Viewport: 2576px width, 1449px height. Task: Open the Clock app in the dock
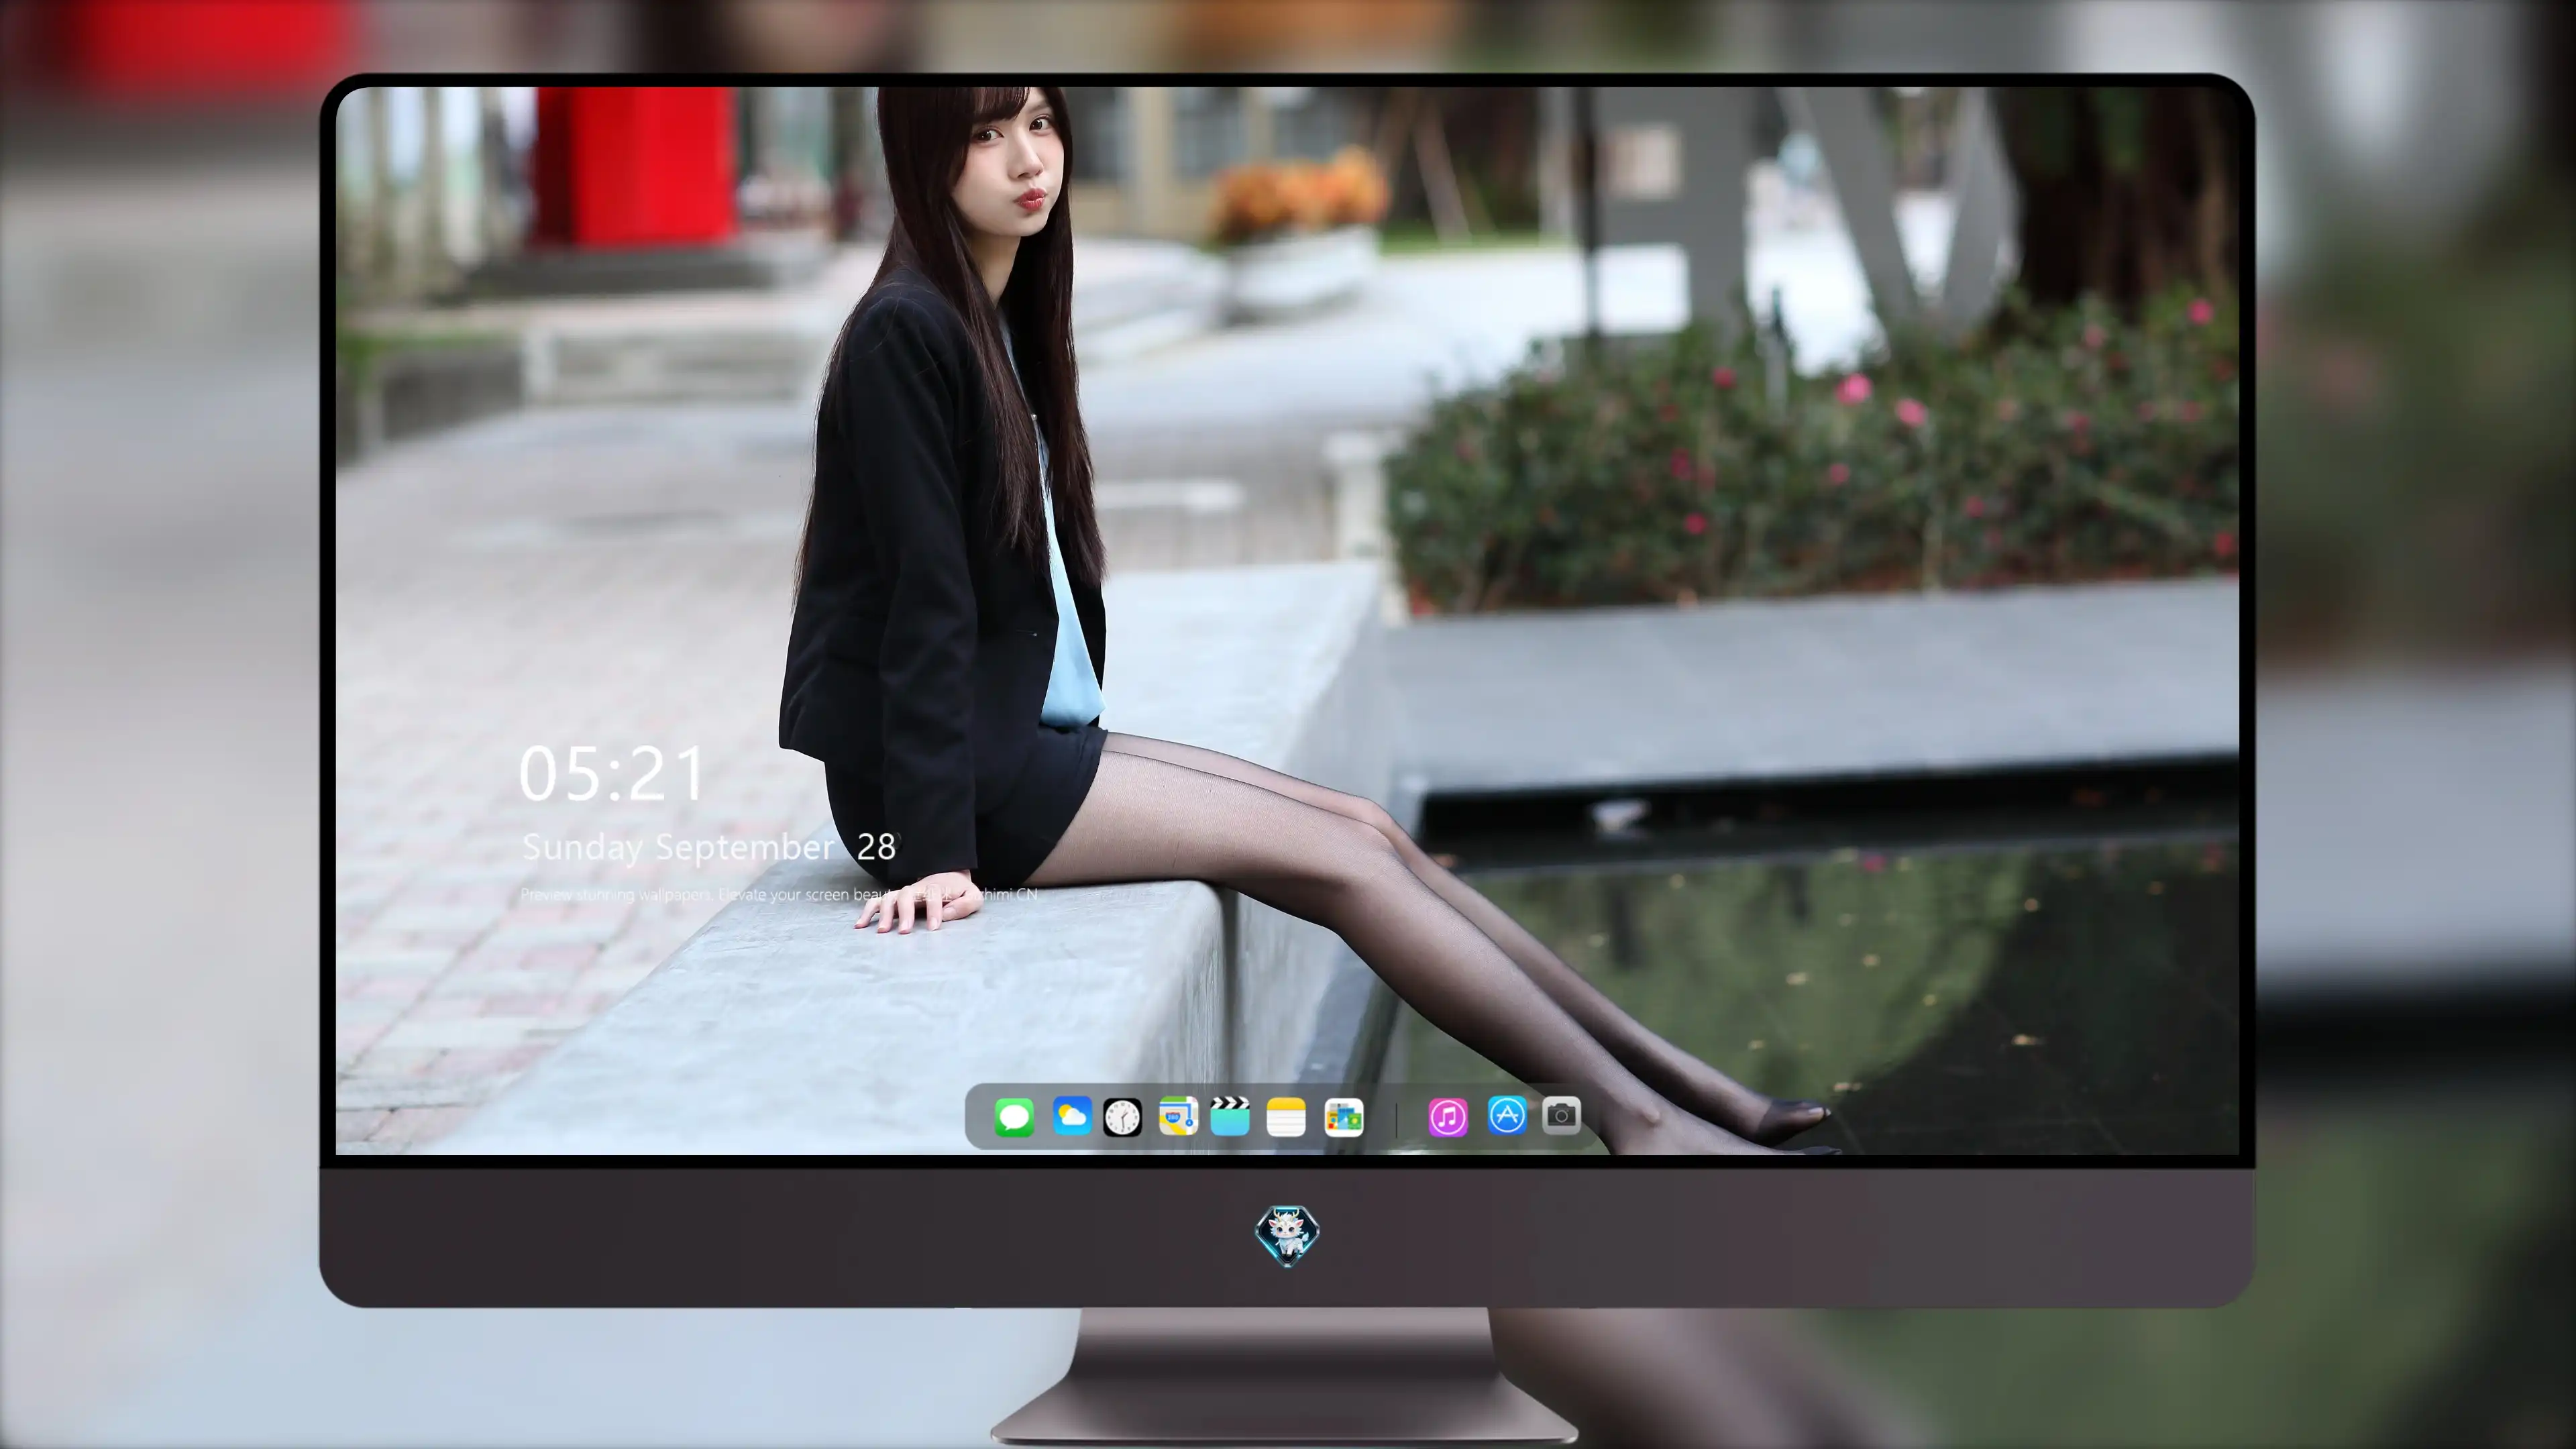[x=1122, y=1117]
